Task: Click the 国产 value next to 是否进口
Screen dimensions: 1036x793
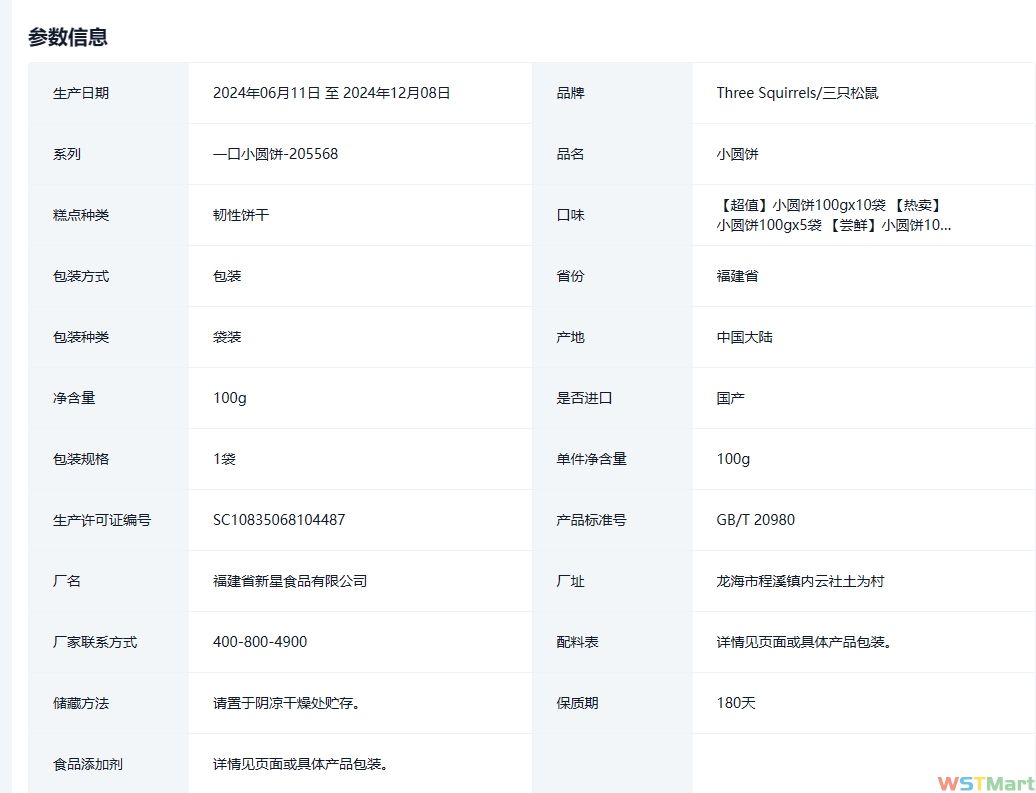Action: (x=730, y=398)
